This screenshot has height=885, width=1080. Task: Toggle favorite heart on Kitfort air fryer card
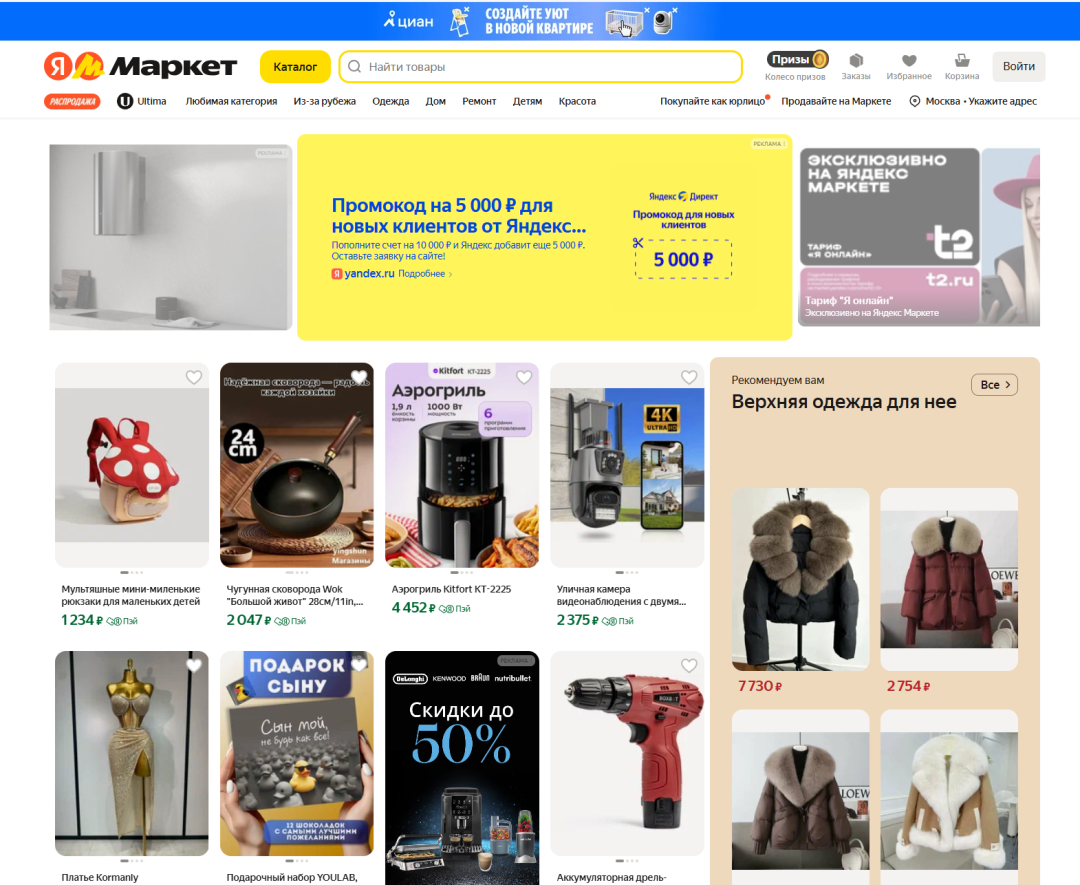pos(524,377)
